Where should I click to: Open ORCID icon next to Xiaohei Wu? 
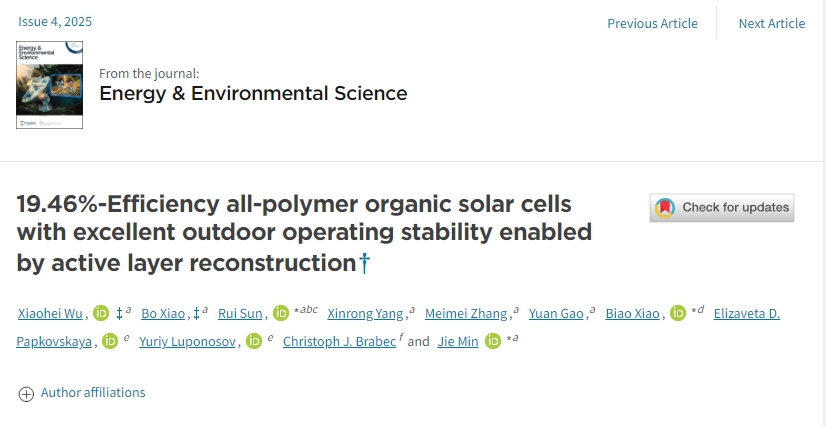click(101, 314)
